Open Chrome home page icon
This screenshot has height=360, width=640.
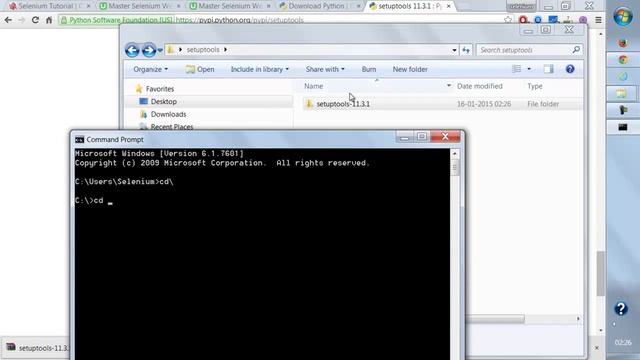[49, 20]
